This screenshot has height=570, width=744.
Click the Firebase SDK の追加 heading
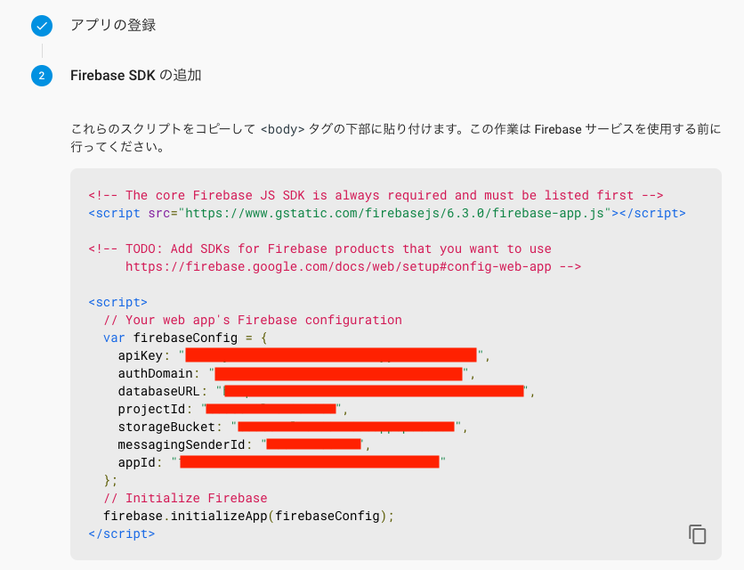pos(136,75)
